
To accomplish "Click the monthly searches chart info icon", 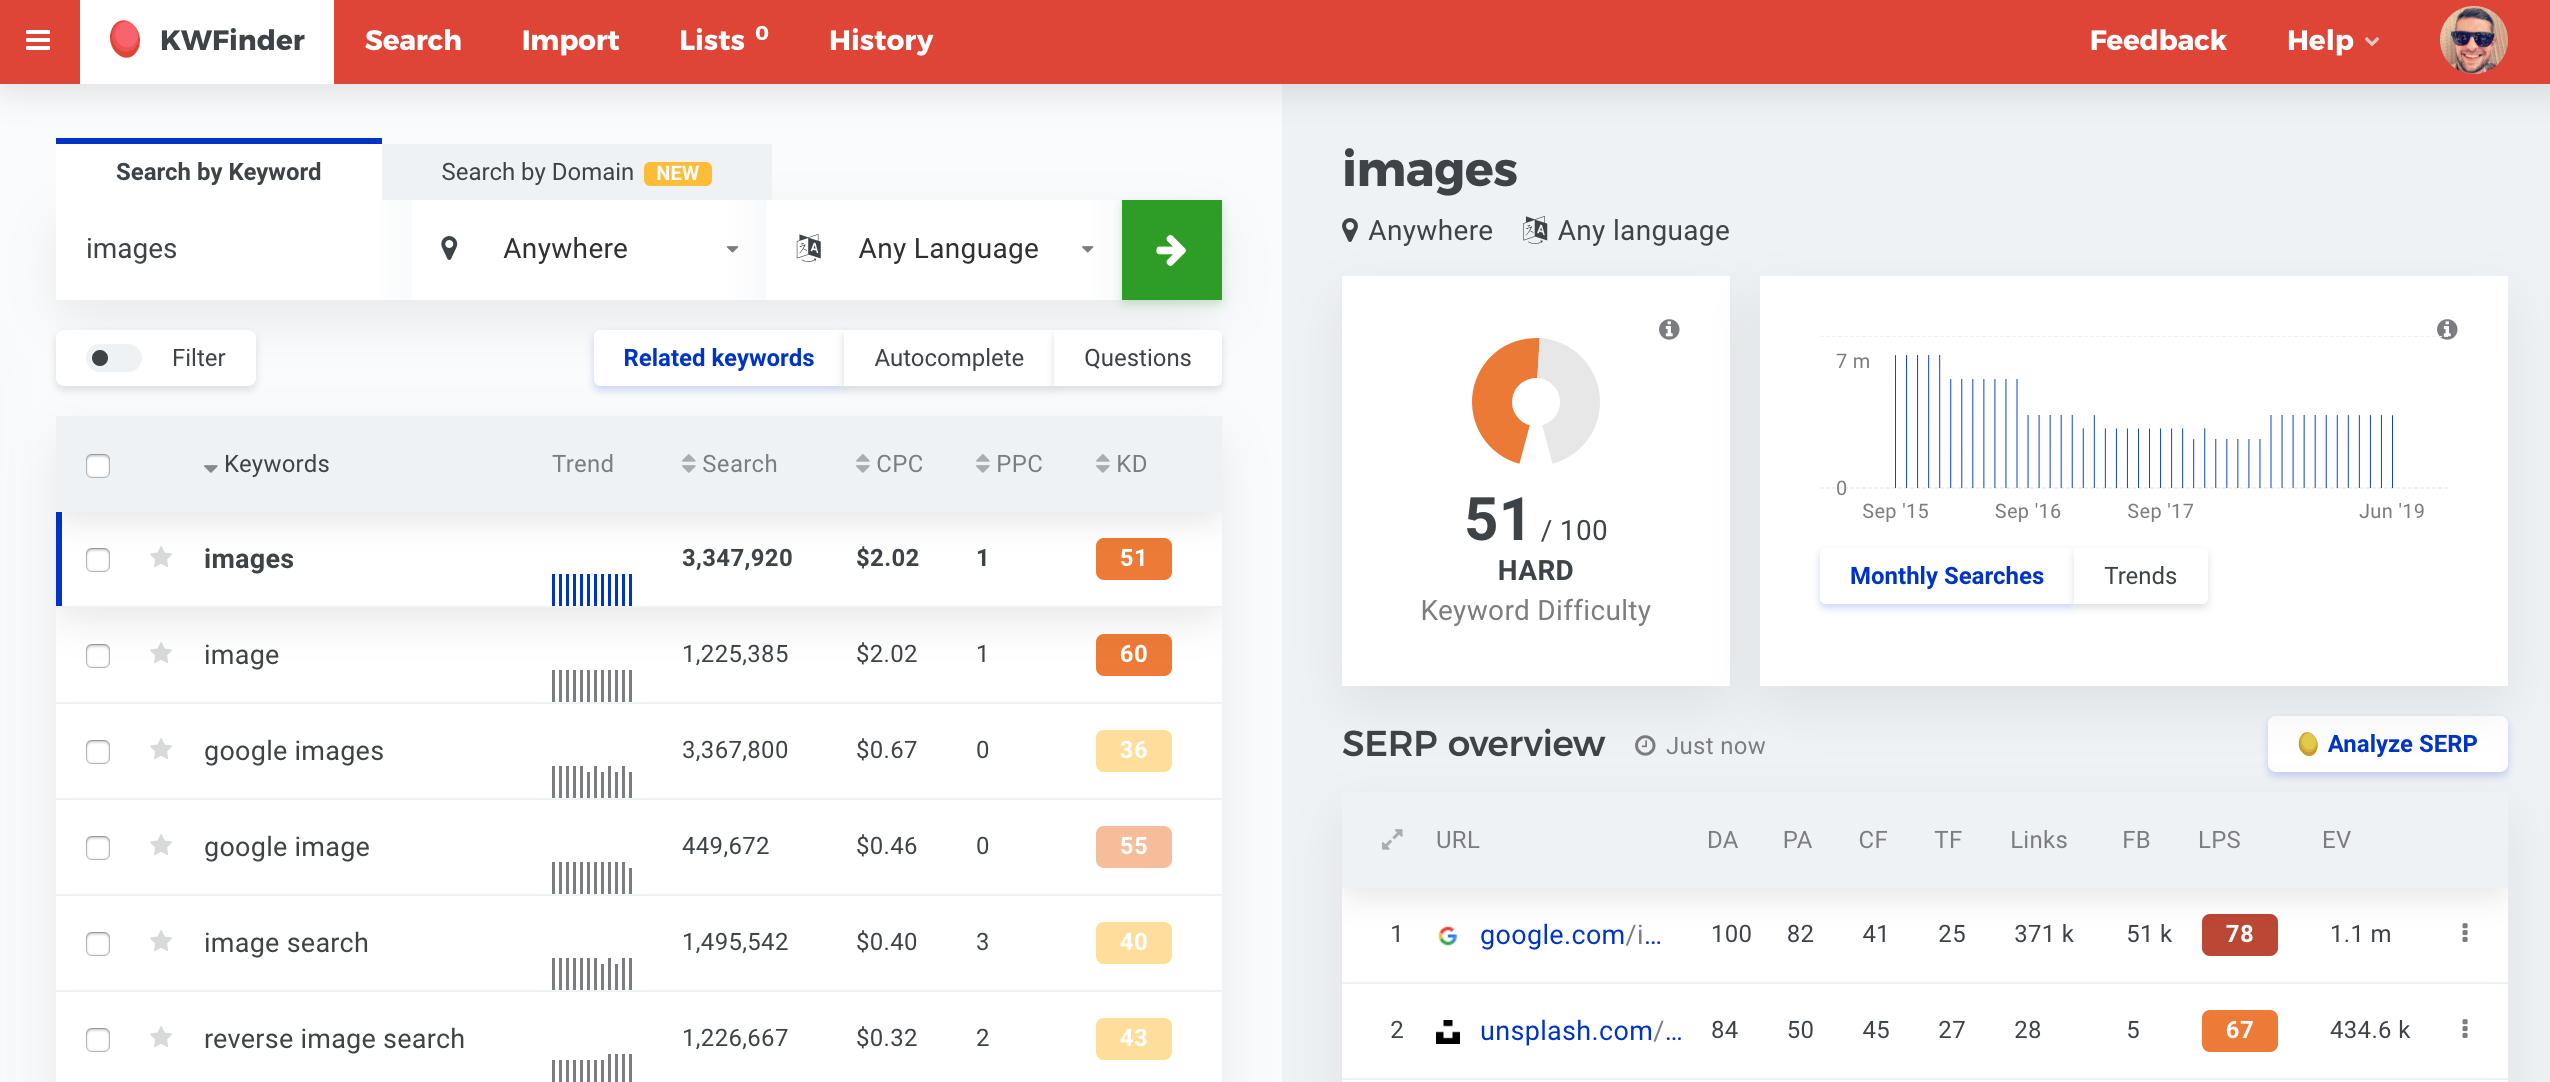I will tap(2447, 329).
